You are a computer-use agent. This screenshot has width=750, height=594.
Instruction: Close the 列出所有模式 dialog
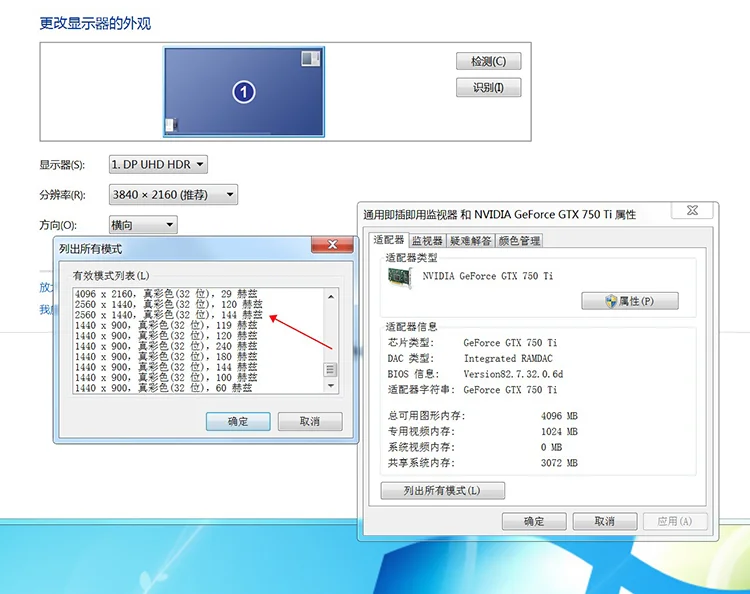tap(332, 244)
